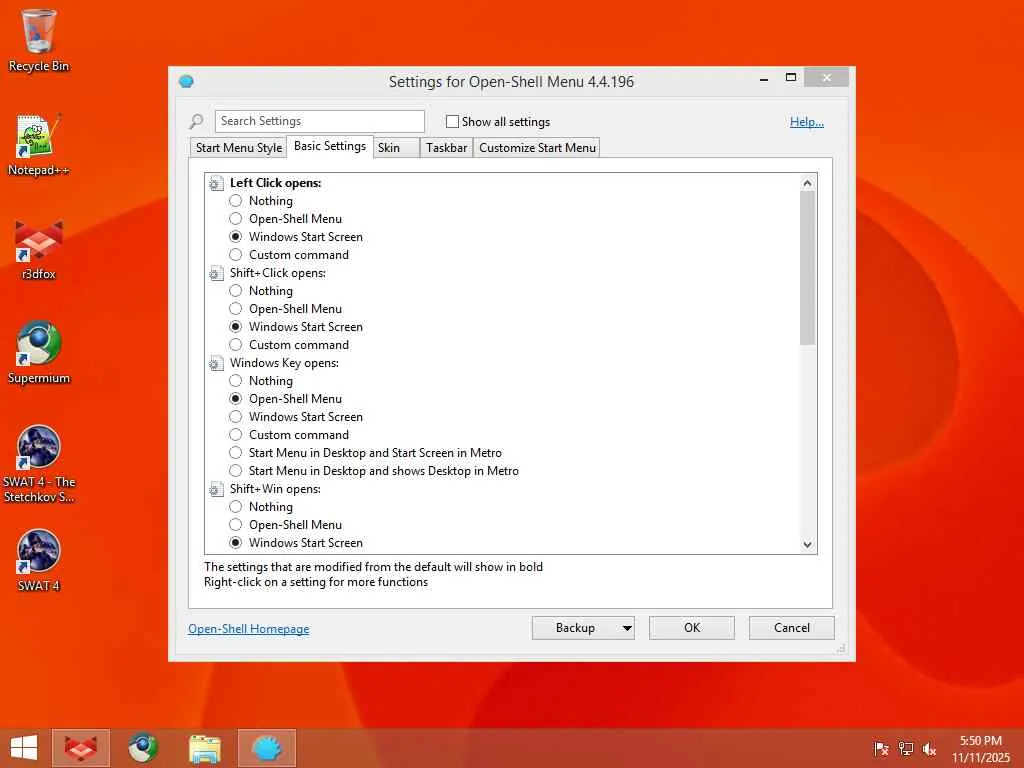The height and width of the screenshot is (768, 1024).
Task: Open r3dfox from the taskbar
Action: coord(81,748)
